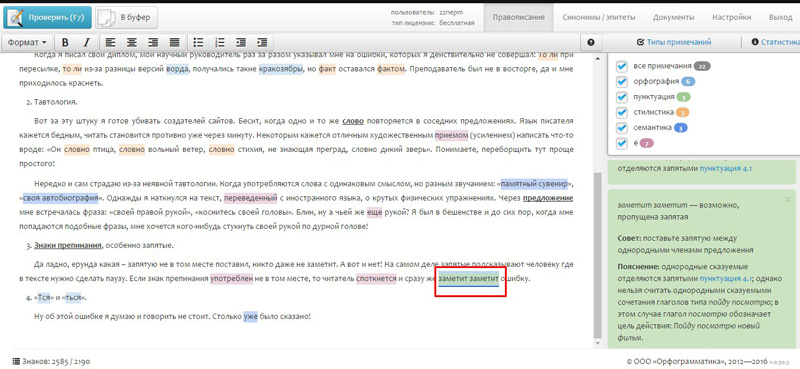Open пунктуация 4.1 link in Пояснение paragraph
The image size is (800, 369).
727,279
